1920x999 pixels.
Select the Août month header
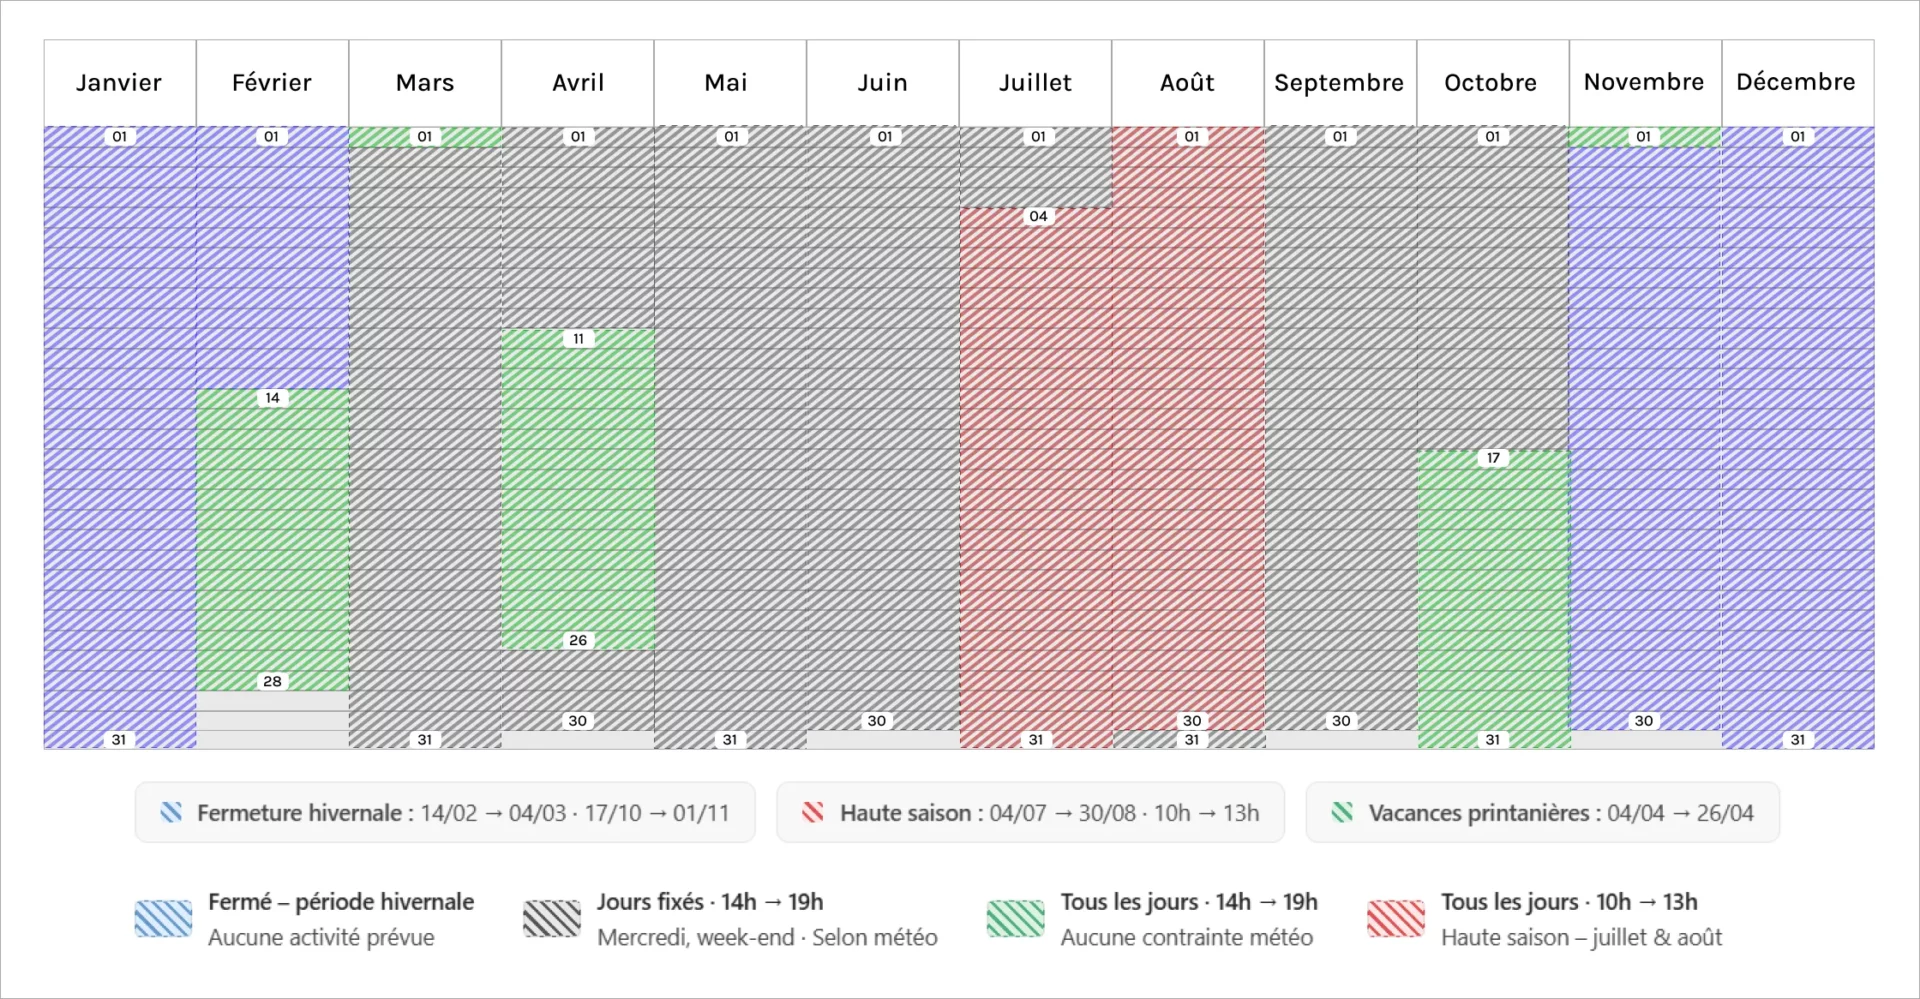point(1187,83)
